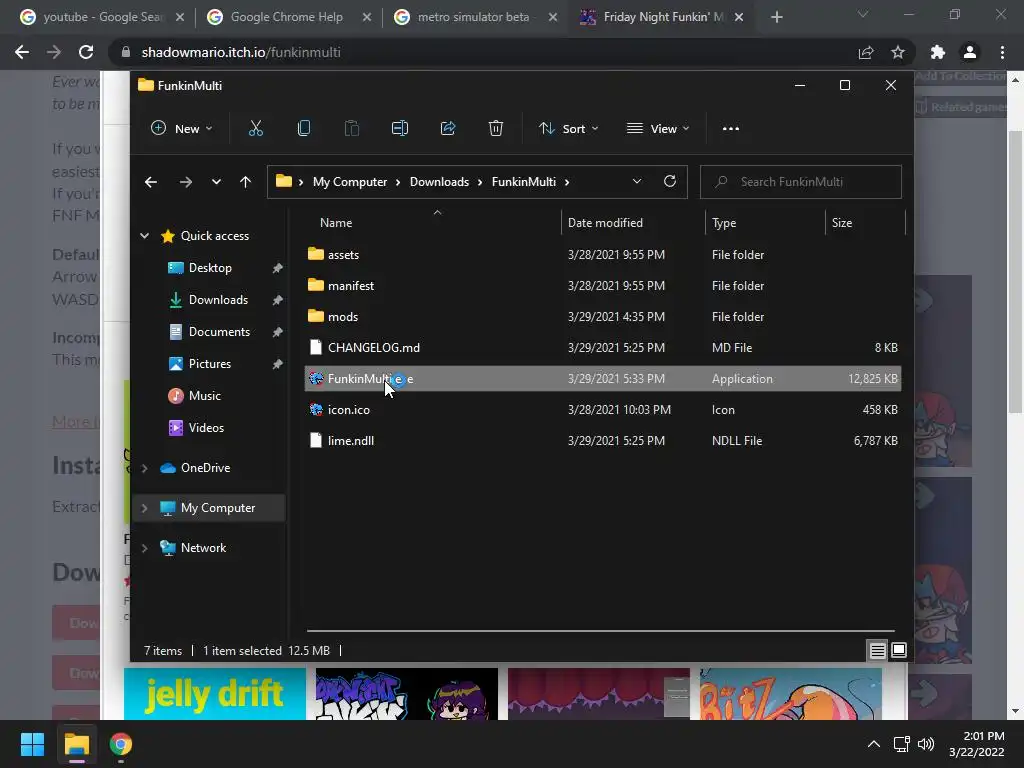Click the Search FunkinMulti input box
The image size is (1024, 768).
tap(801, 182)
